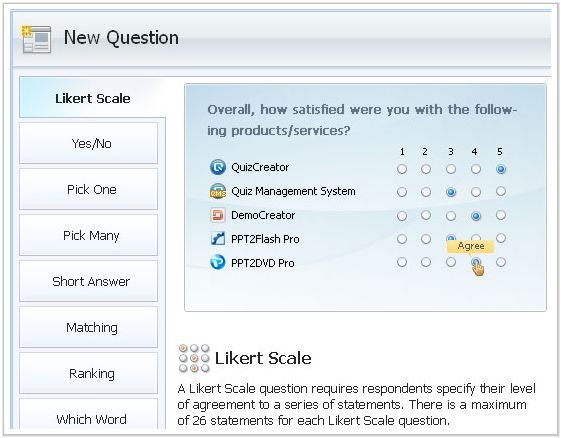
Task: Select rating 2 for DemoCreator
Action: point(426,215)
